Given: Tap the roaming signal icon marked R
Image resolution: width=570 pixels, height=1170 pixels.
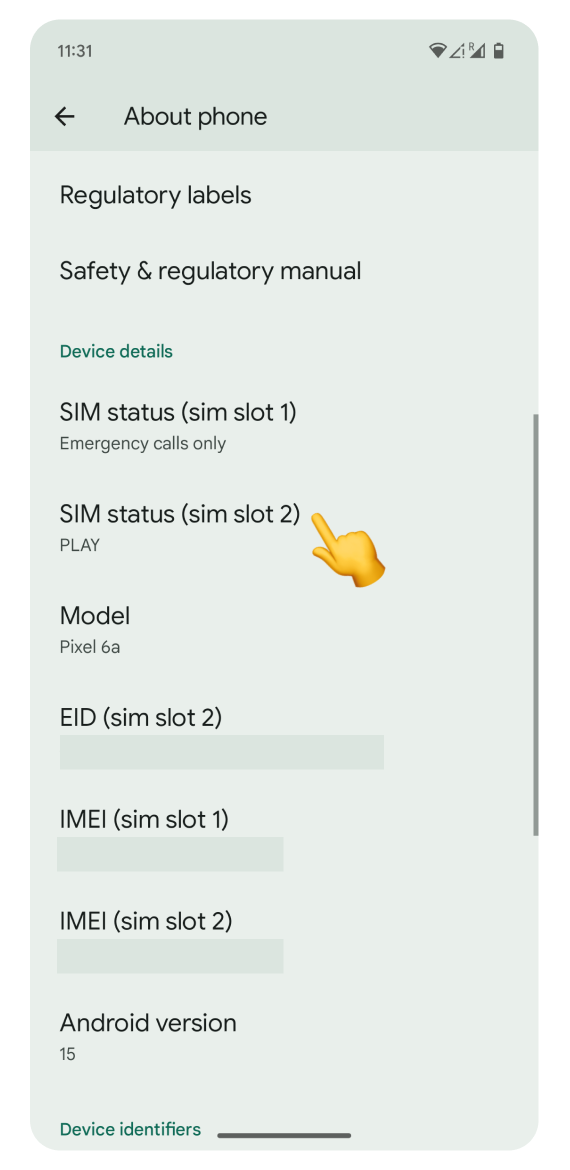Looking at the screenshot, I should [x=476, y=51].
